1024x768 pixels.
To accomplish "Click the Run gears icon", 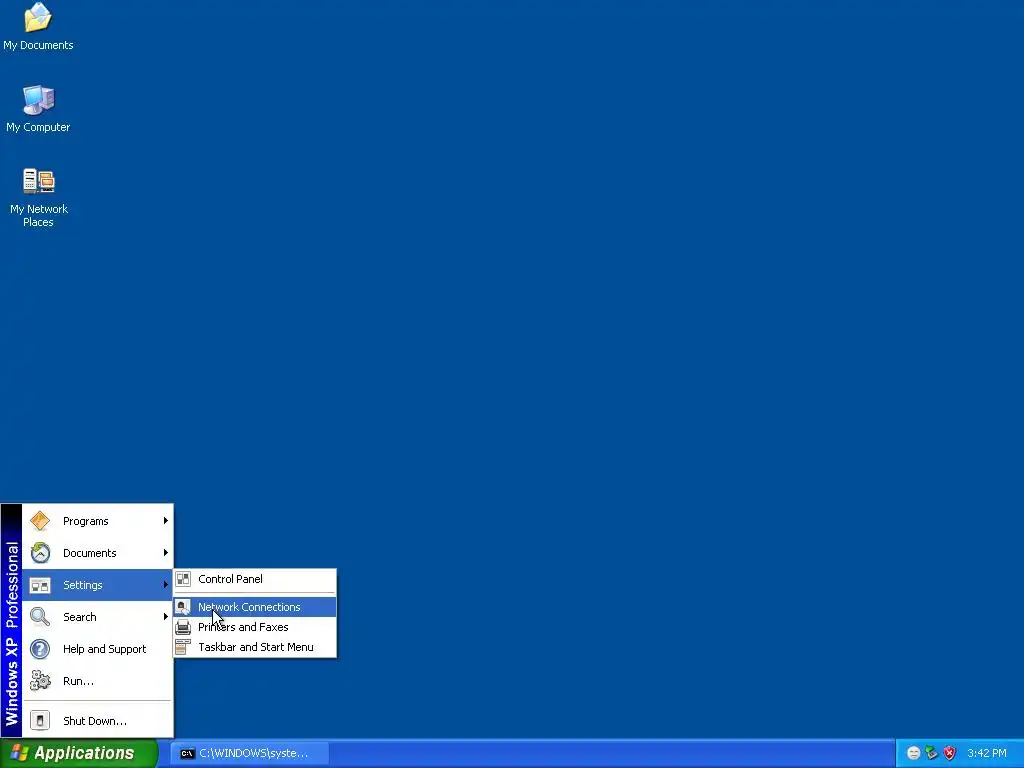I will [x=40, y=680].
